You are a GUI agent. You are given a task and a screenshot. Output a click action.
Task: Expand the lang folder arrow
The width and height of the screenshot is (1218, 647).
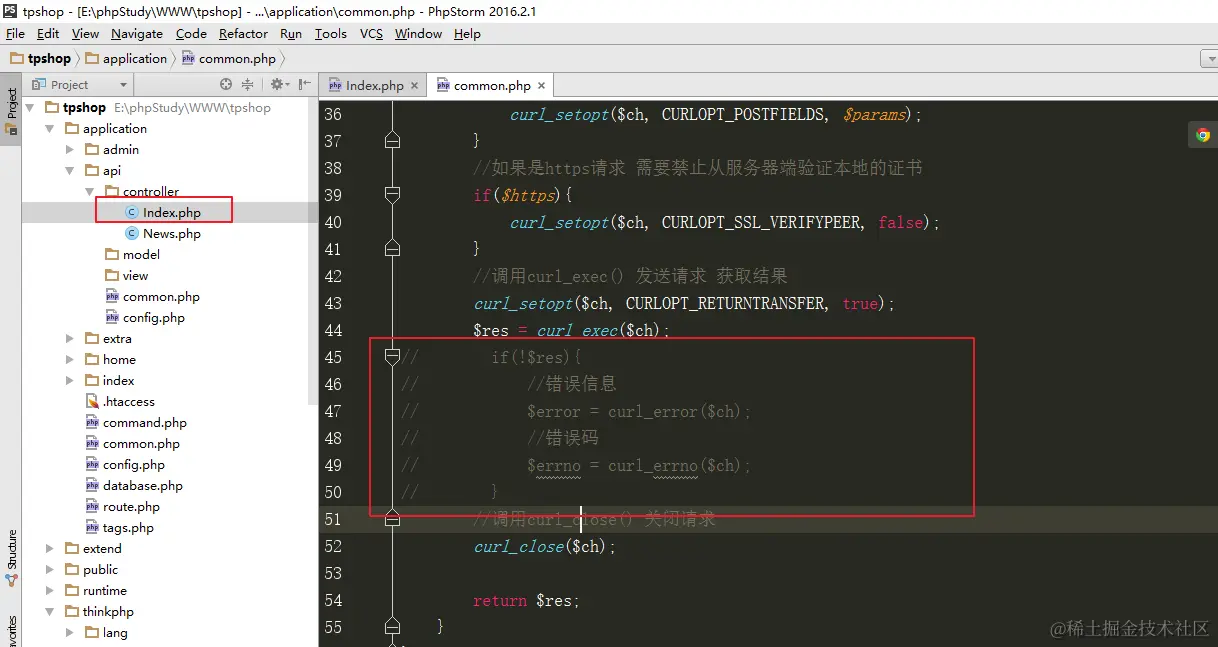[x=70, y=633]
